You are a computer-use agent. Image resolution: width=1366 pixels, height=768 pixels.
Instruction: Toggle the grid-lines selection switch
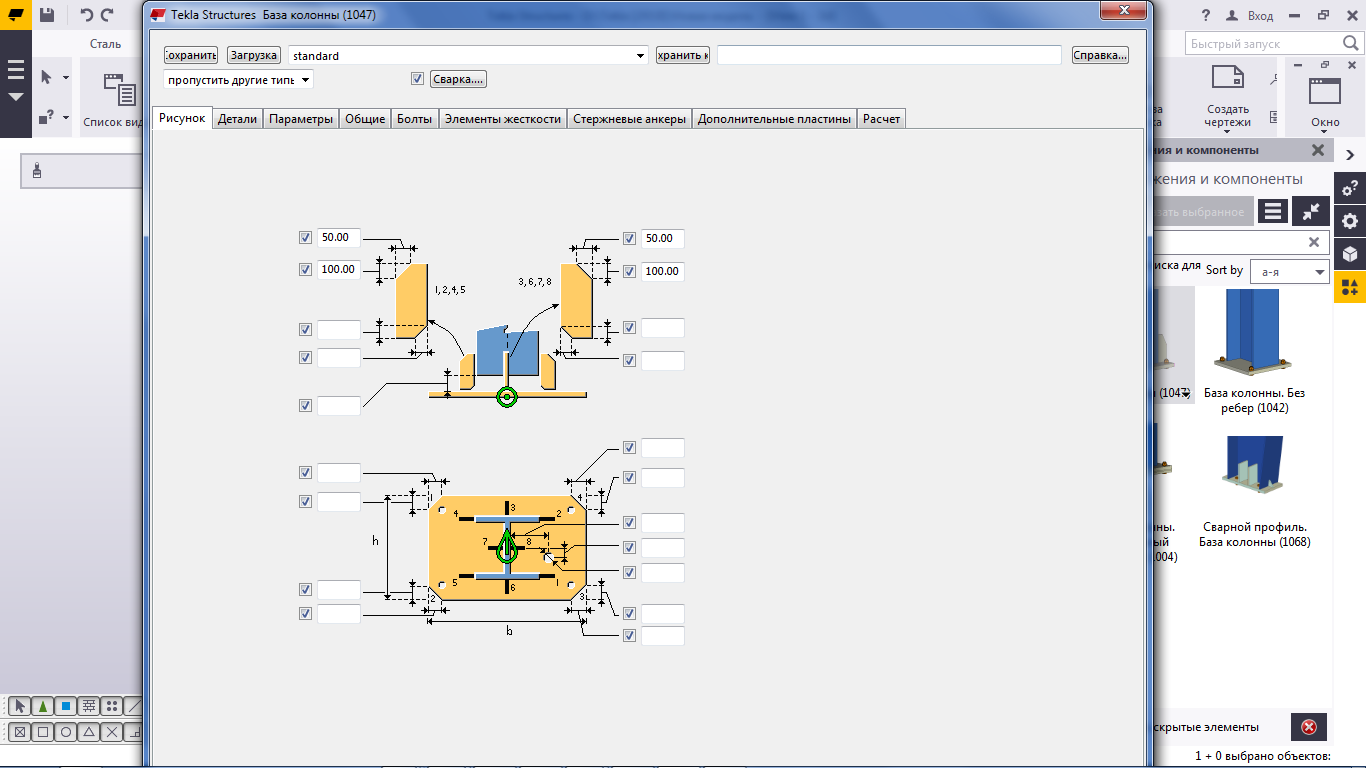89,706
